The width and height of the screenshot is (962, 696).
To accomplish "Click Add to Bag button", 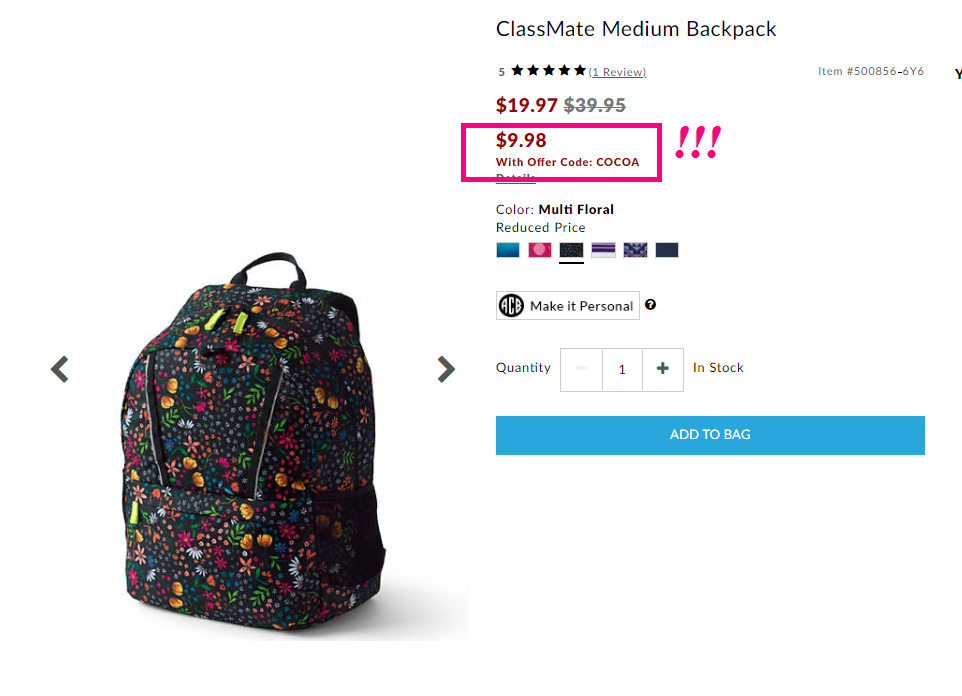I will coord(710,435).
